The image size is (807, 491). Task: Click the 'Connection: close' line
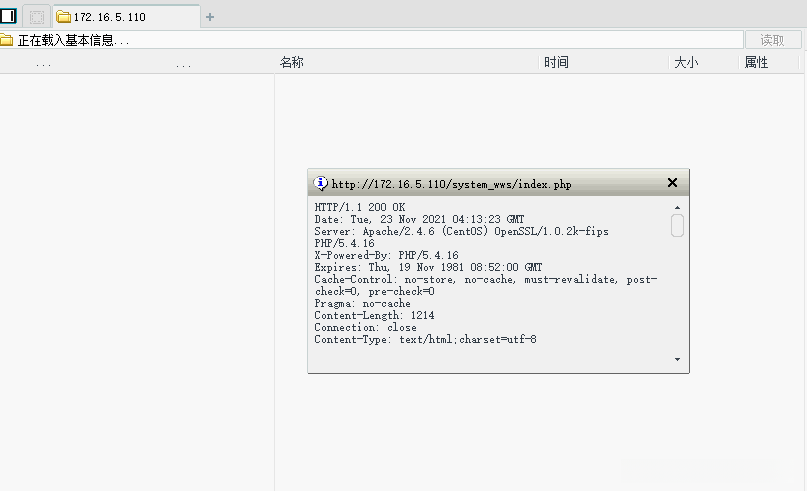tap(365, 327)
